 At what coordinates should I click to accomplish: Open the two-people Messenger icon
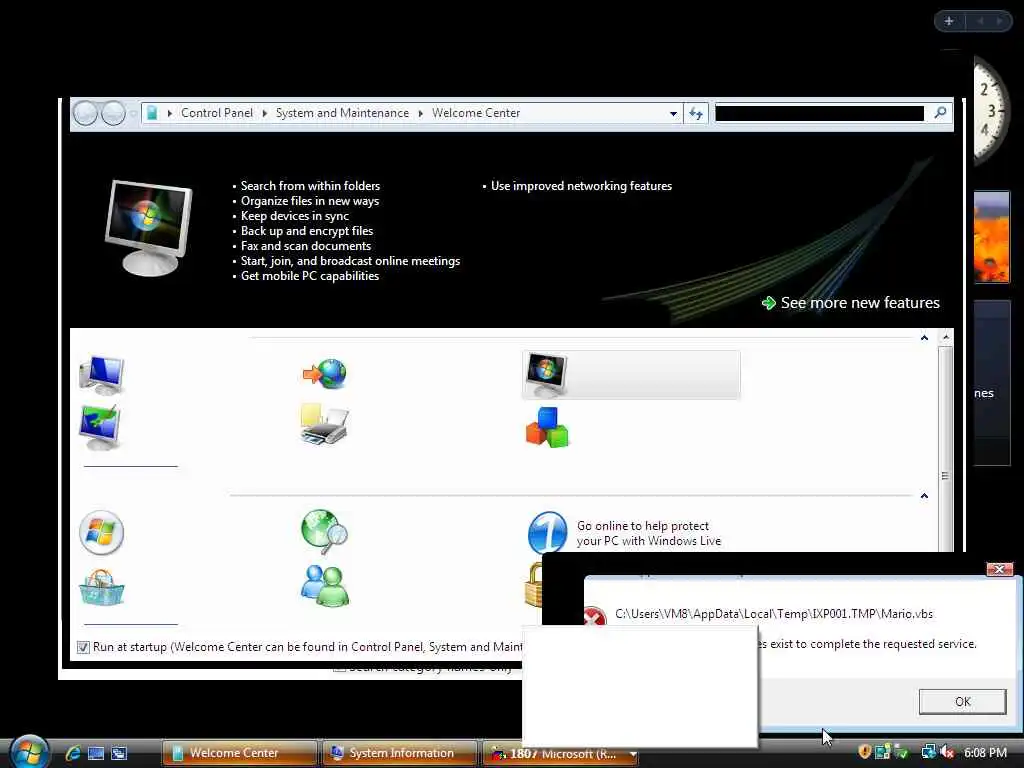(325, 585)
